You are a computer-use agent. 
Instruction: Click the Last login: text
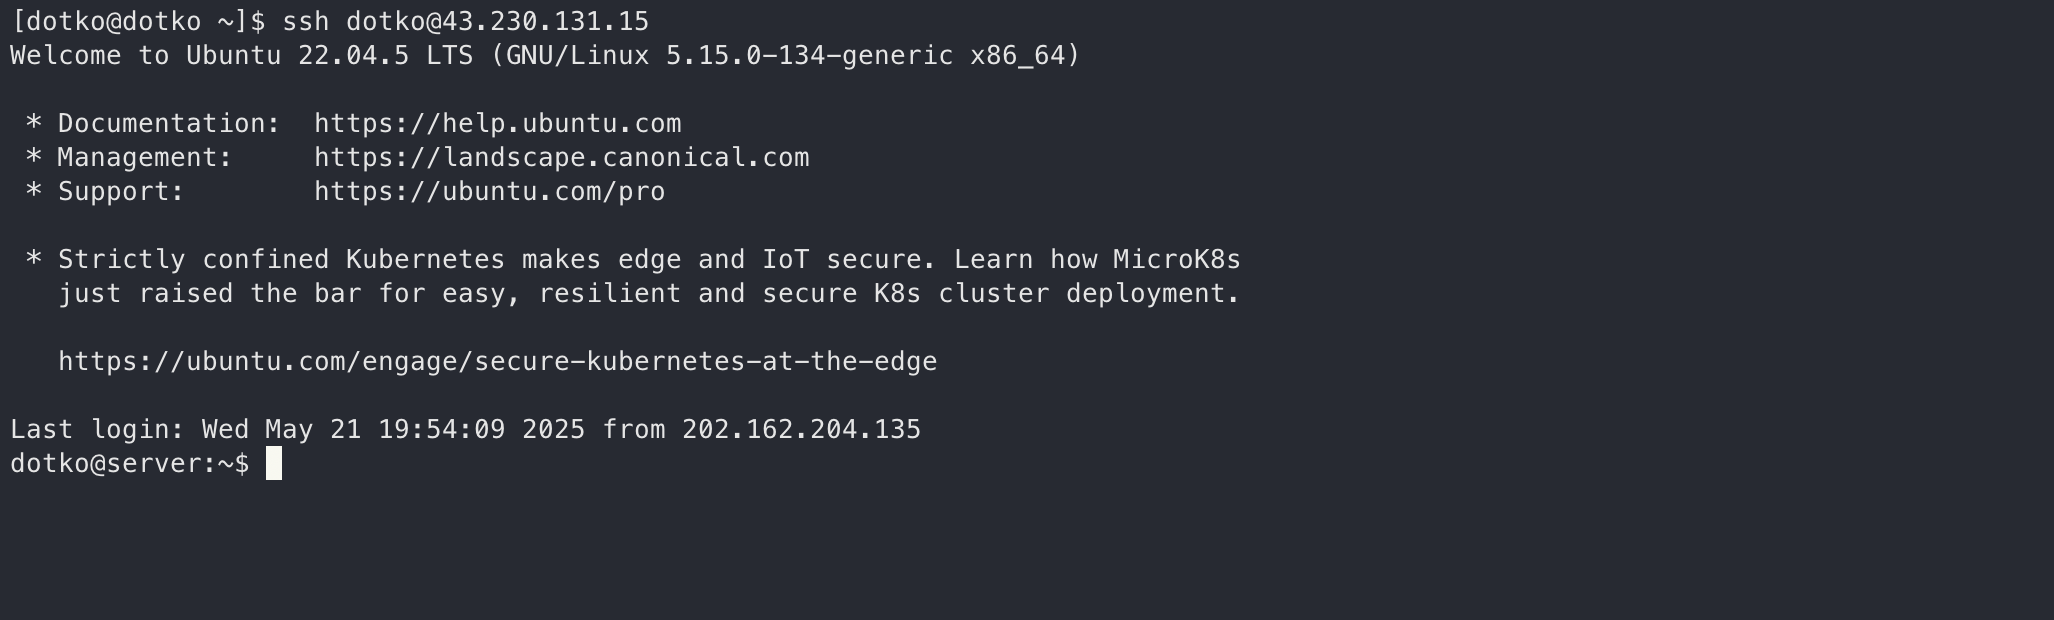tap(97, 430)
